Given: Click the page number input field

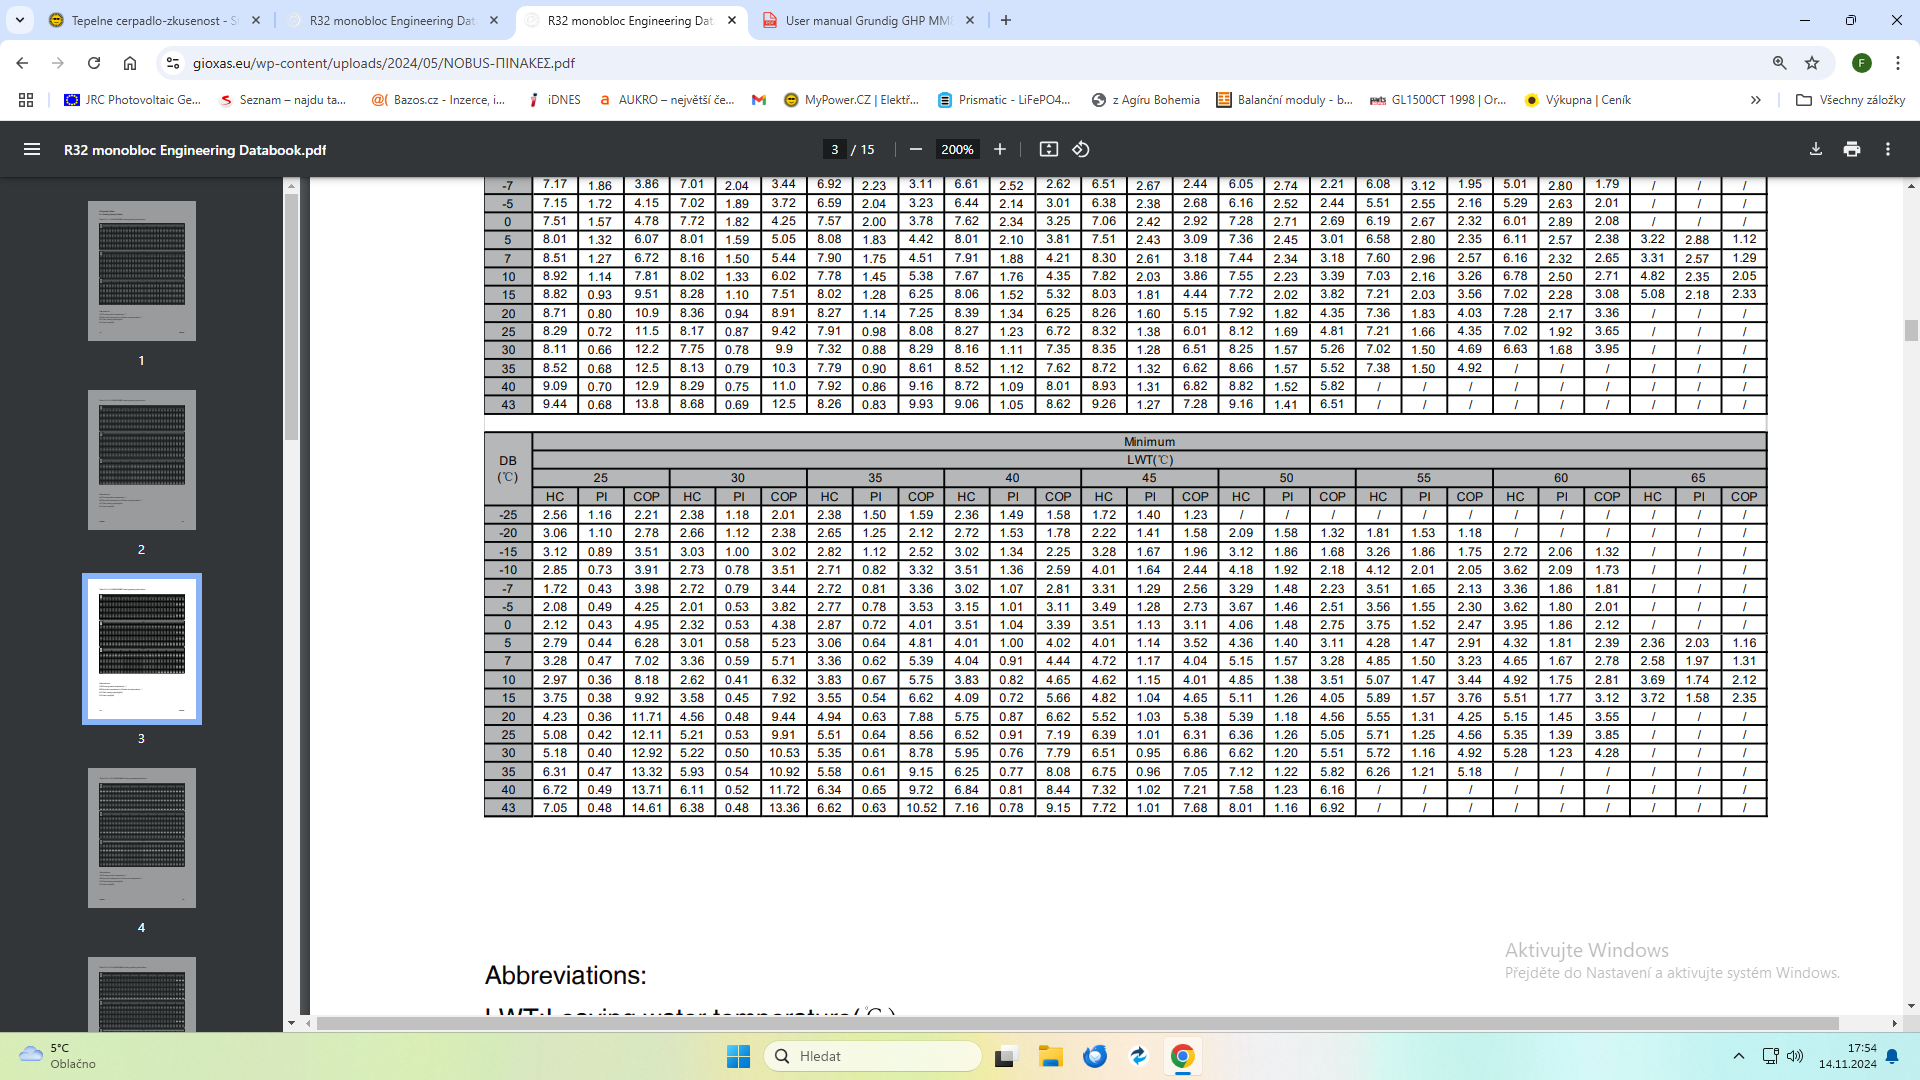Looking at the screenshot, I should 834,149.
